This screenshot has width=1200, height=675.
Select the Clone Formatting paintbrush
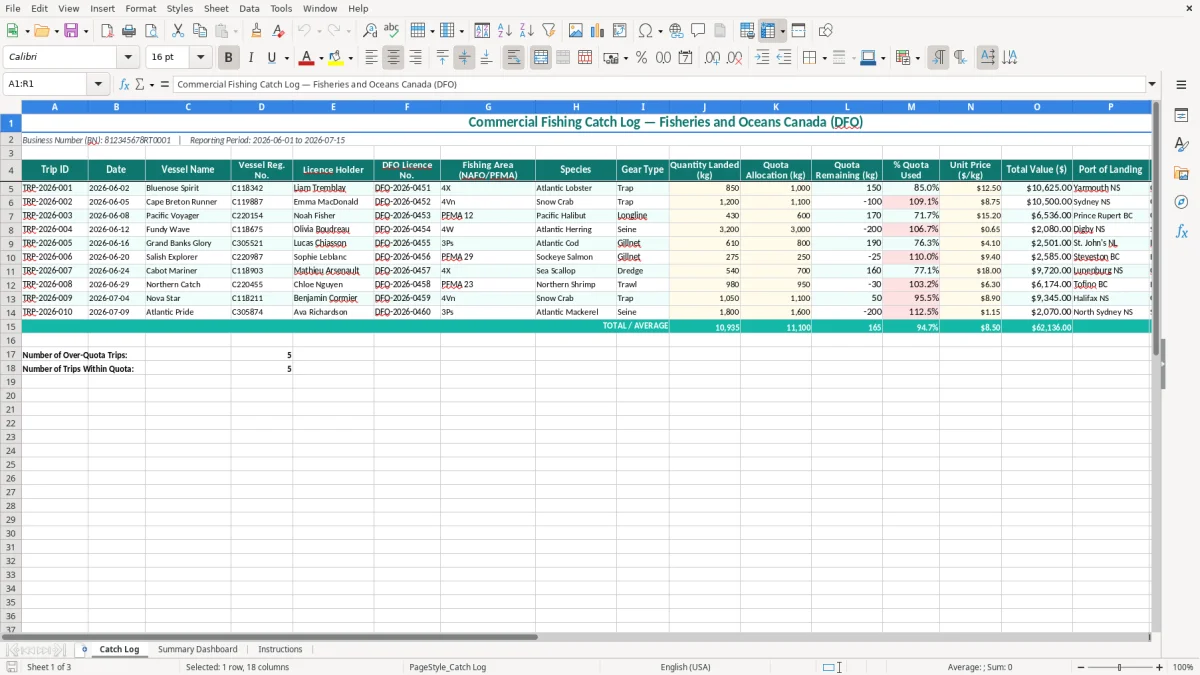[x=256, y=31]
